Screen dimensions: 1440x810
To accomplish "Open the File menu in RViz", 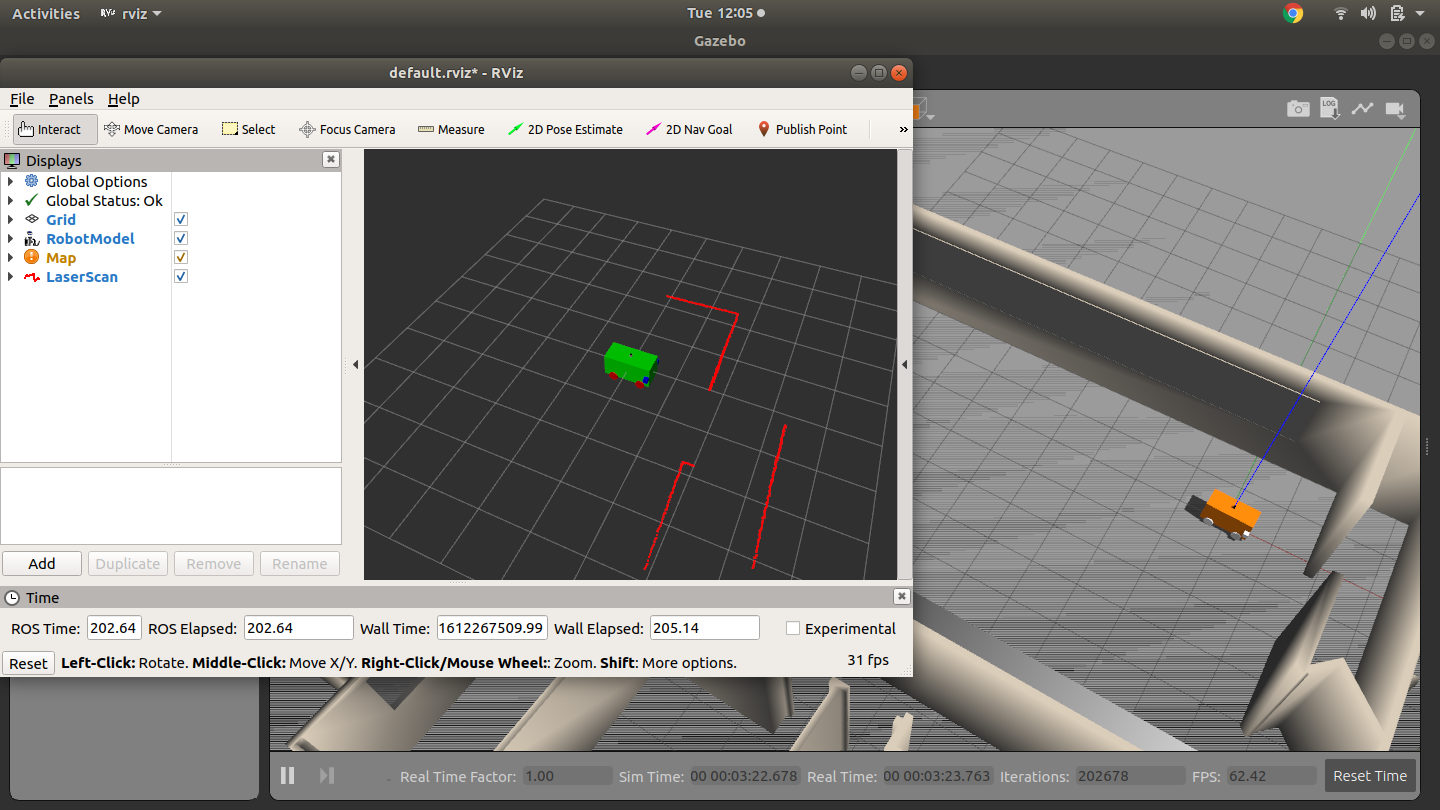I will (x=22, y=99).
